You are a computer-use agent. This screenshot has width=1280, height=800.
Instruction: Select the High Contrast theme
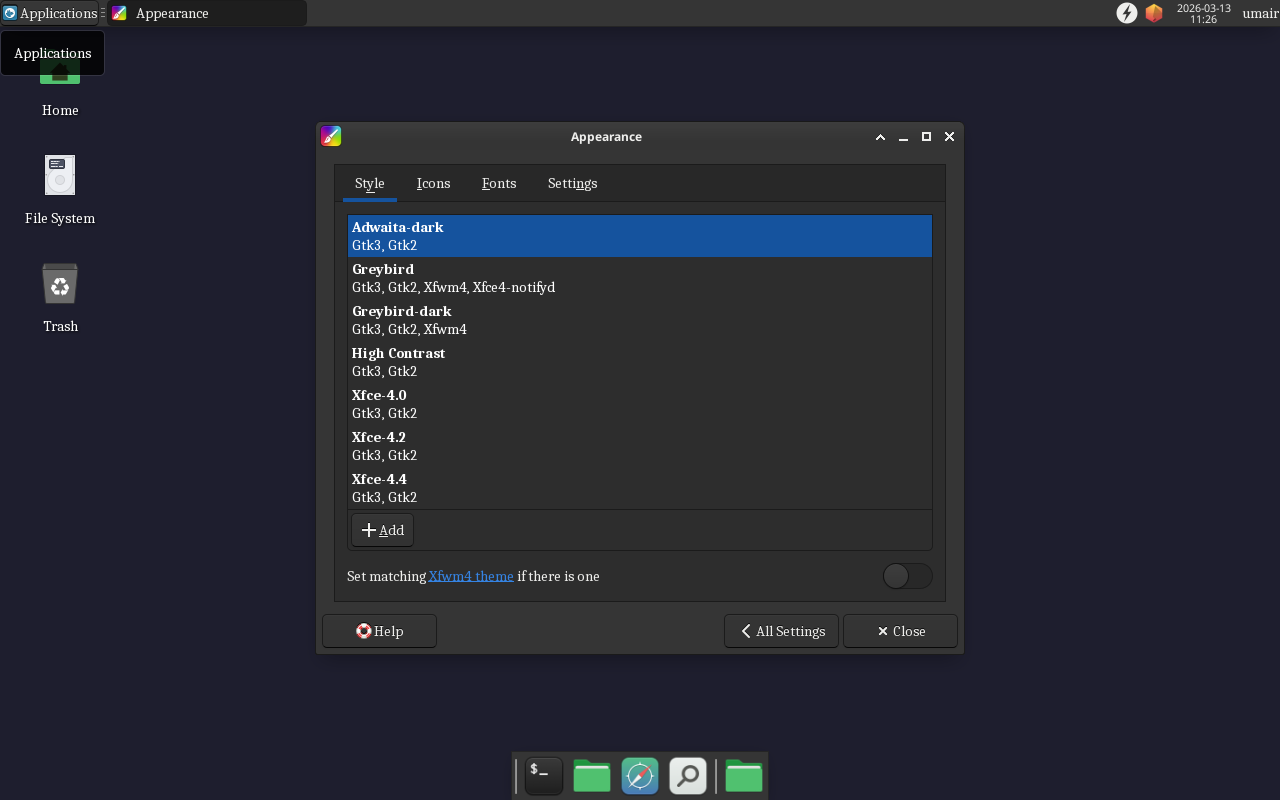[x=640, y=362]
